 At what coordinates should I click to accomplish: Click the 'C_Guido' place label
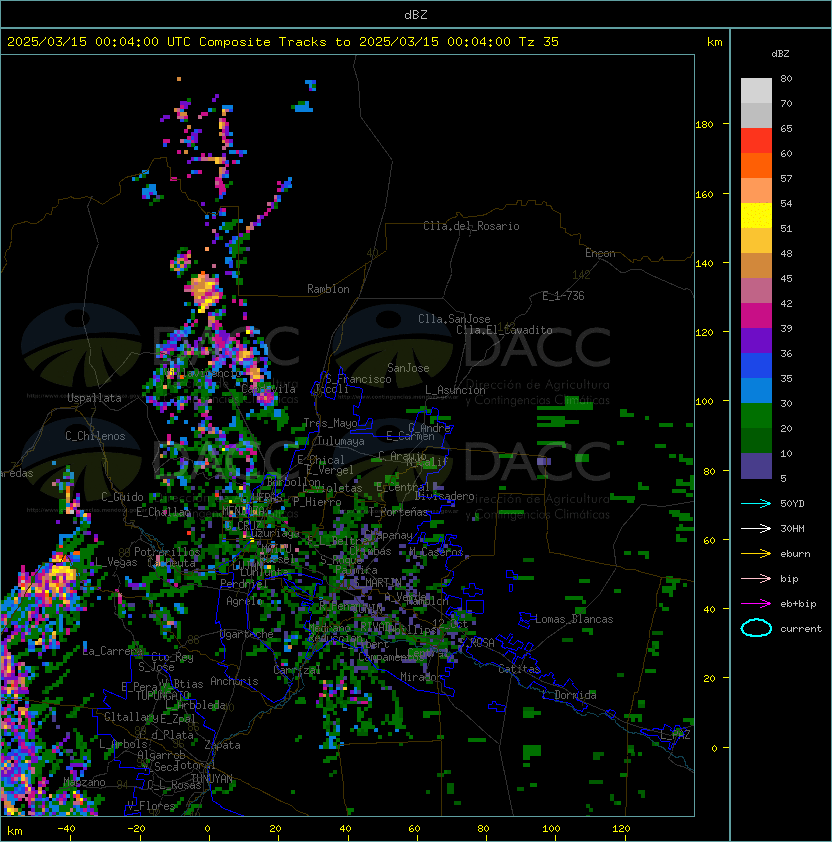click(x=122, y=497)
